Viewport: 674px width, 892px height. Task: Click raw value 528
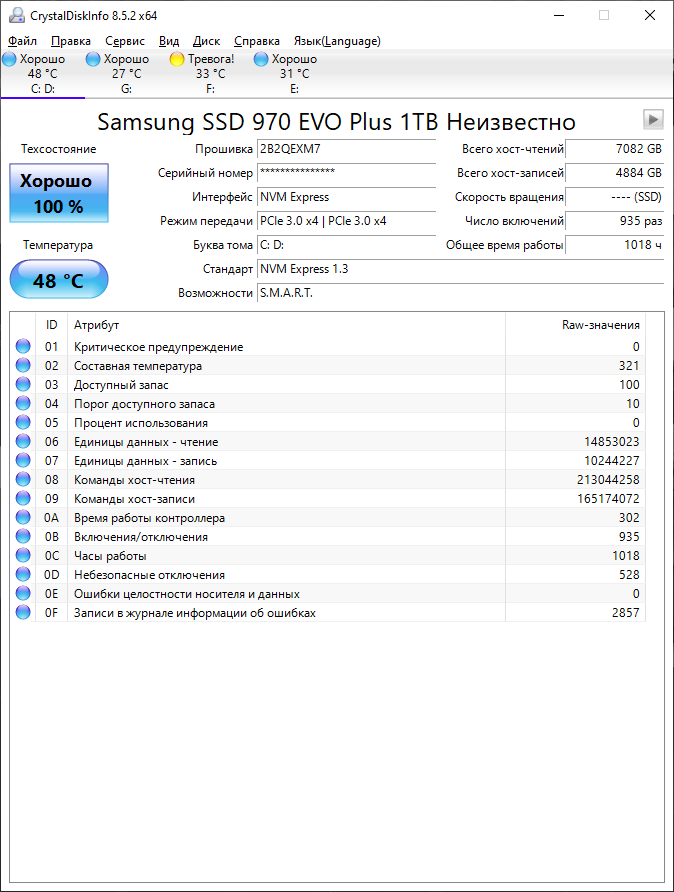pos(629,575)
